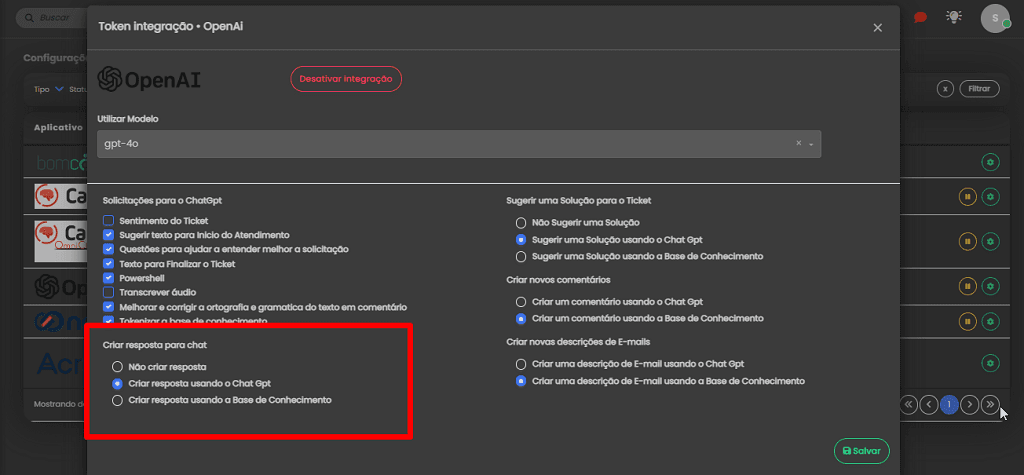Open the Utilizar Modelo gpt-4o combo box
The width and height of the screenshot is (1024, 475).
tap(458, 144)
